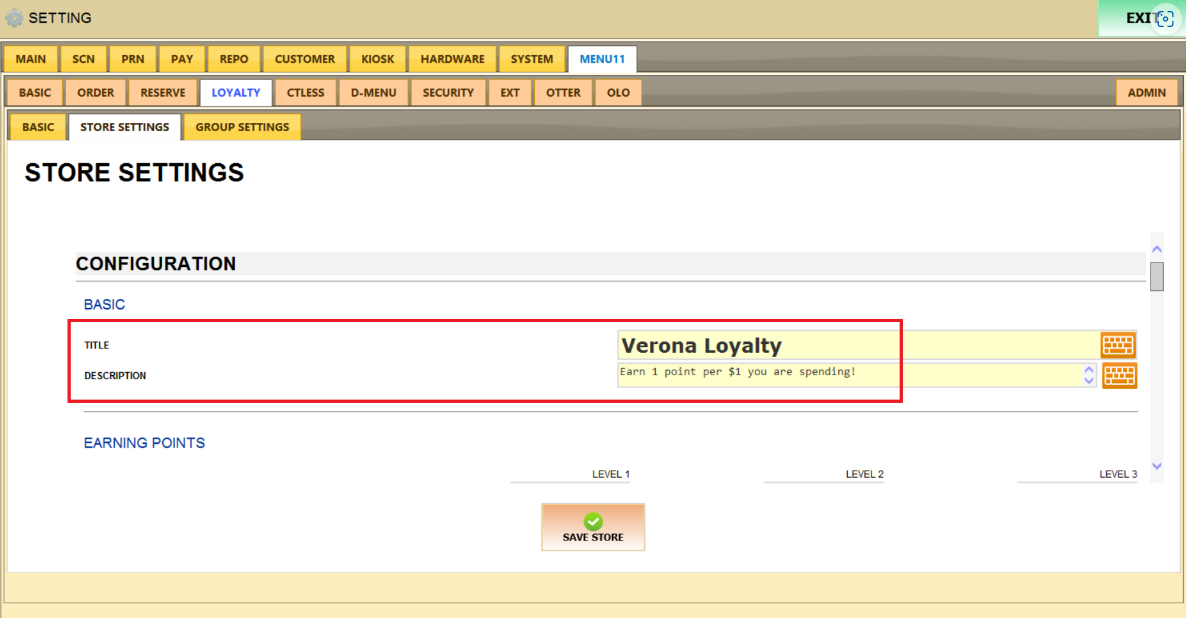The image size is (1186, 618).
Task: Click the Verona Loyalty title field
Action: [858, 345]
